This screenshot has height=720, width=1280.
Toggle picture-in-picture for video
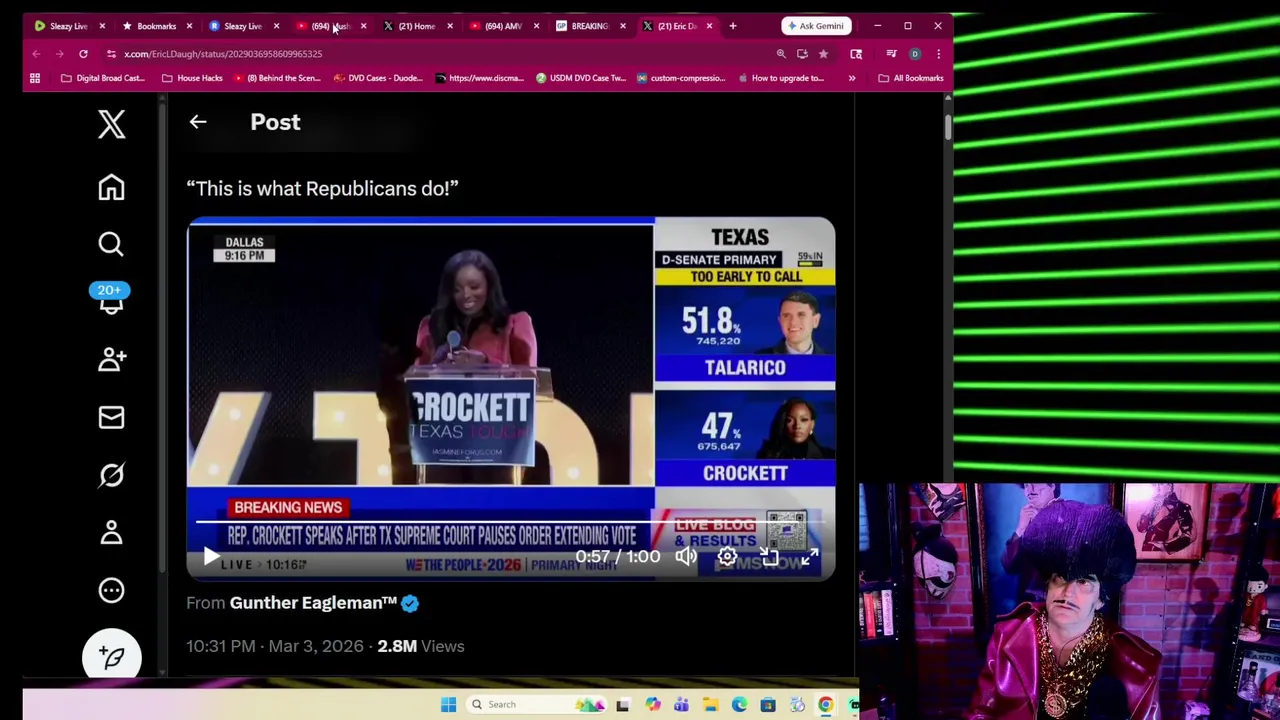[768, 556]
